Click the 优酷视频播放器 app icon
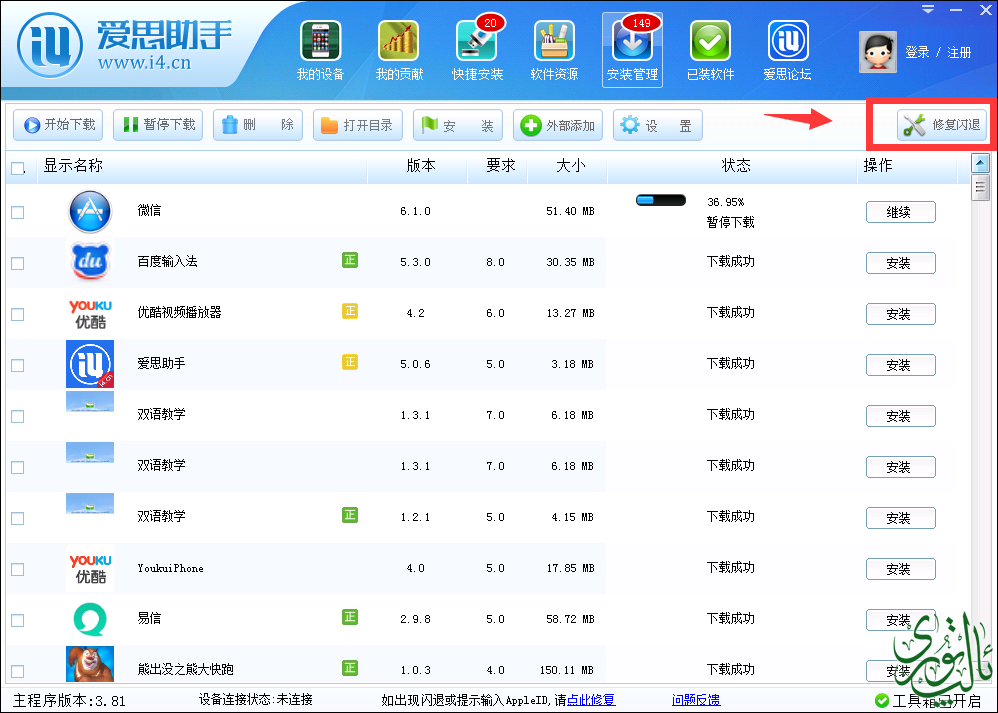The height and width of the screenshot is (713, 998). (90, 313)
